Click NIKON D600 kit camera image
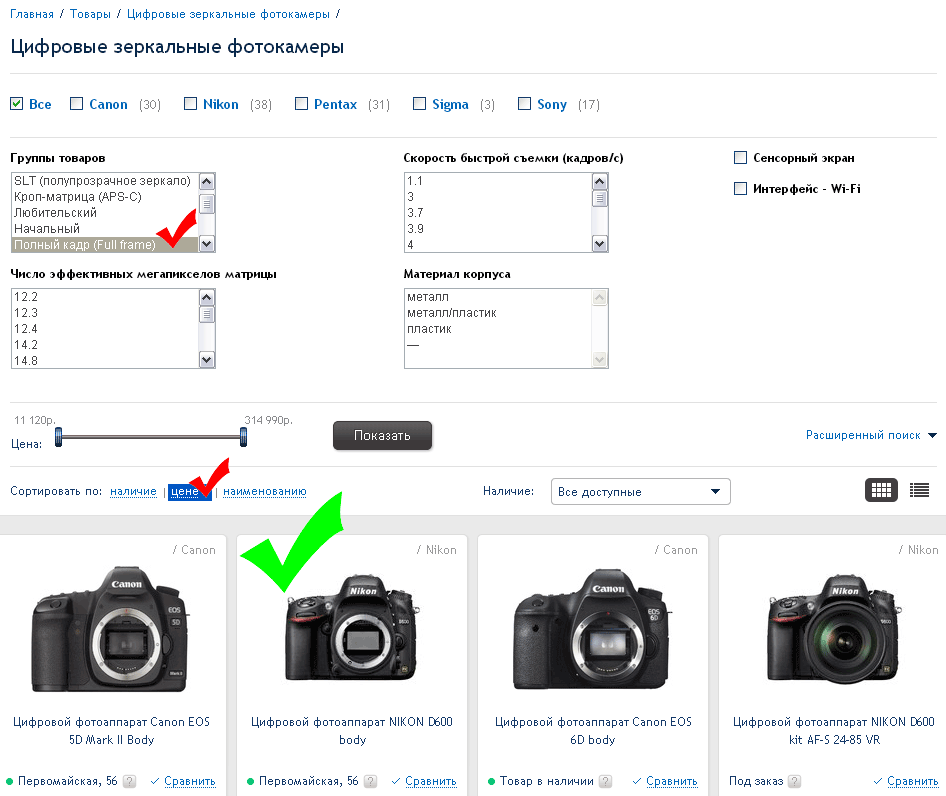Screen dimensions: 946x796 [833, 629]
